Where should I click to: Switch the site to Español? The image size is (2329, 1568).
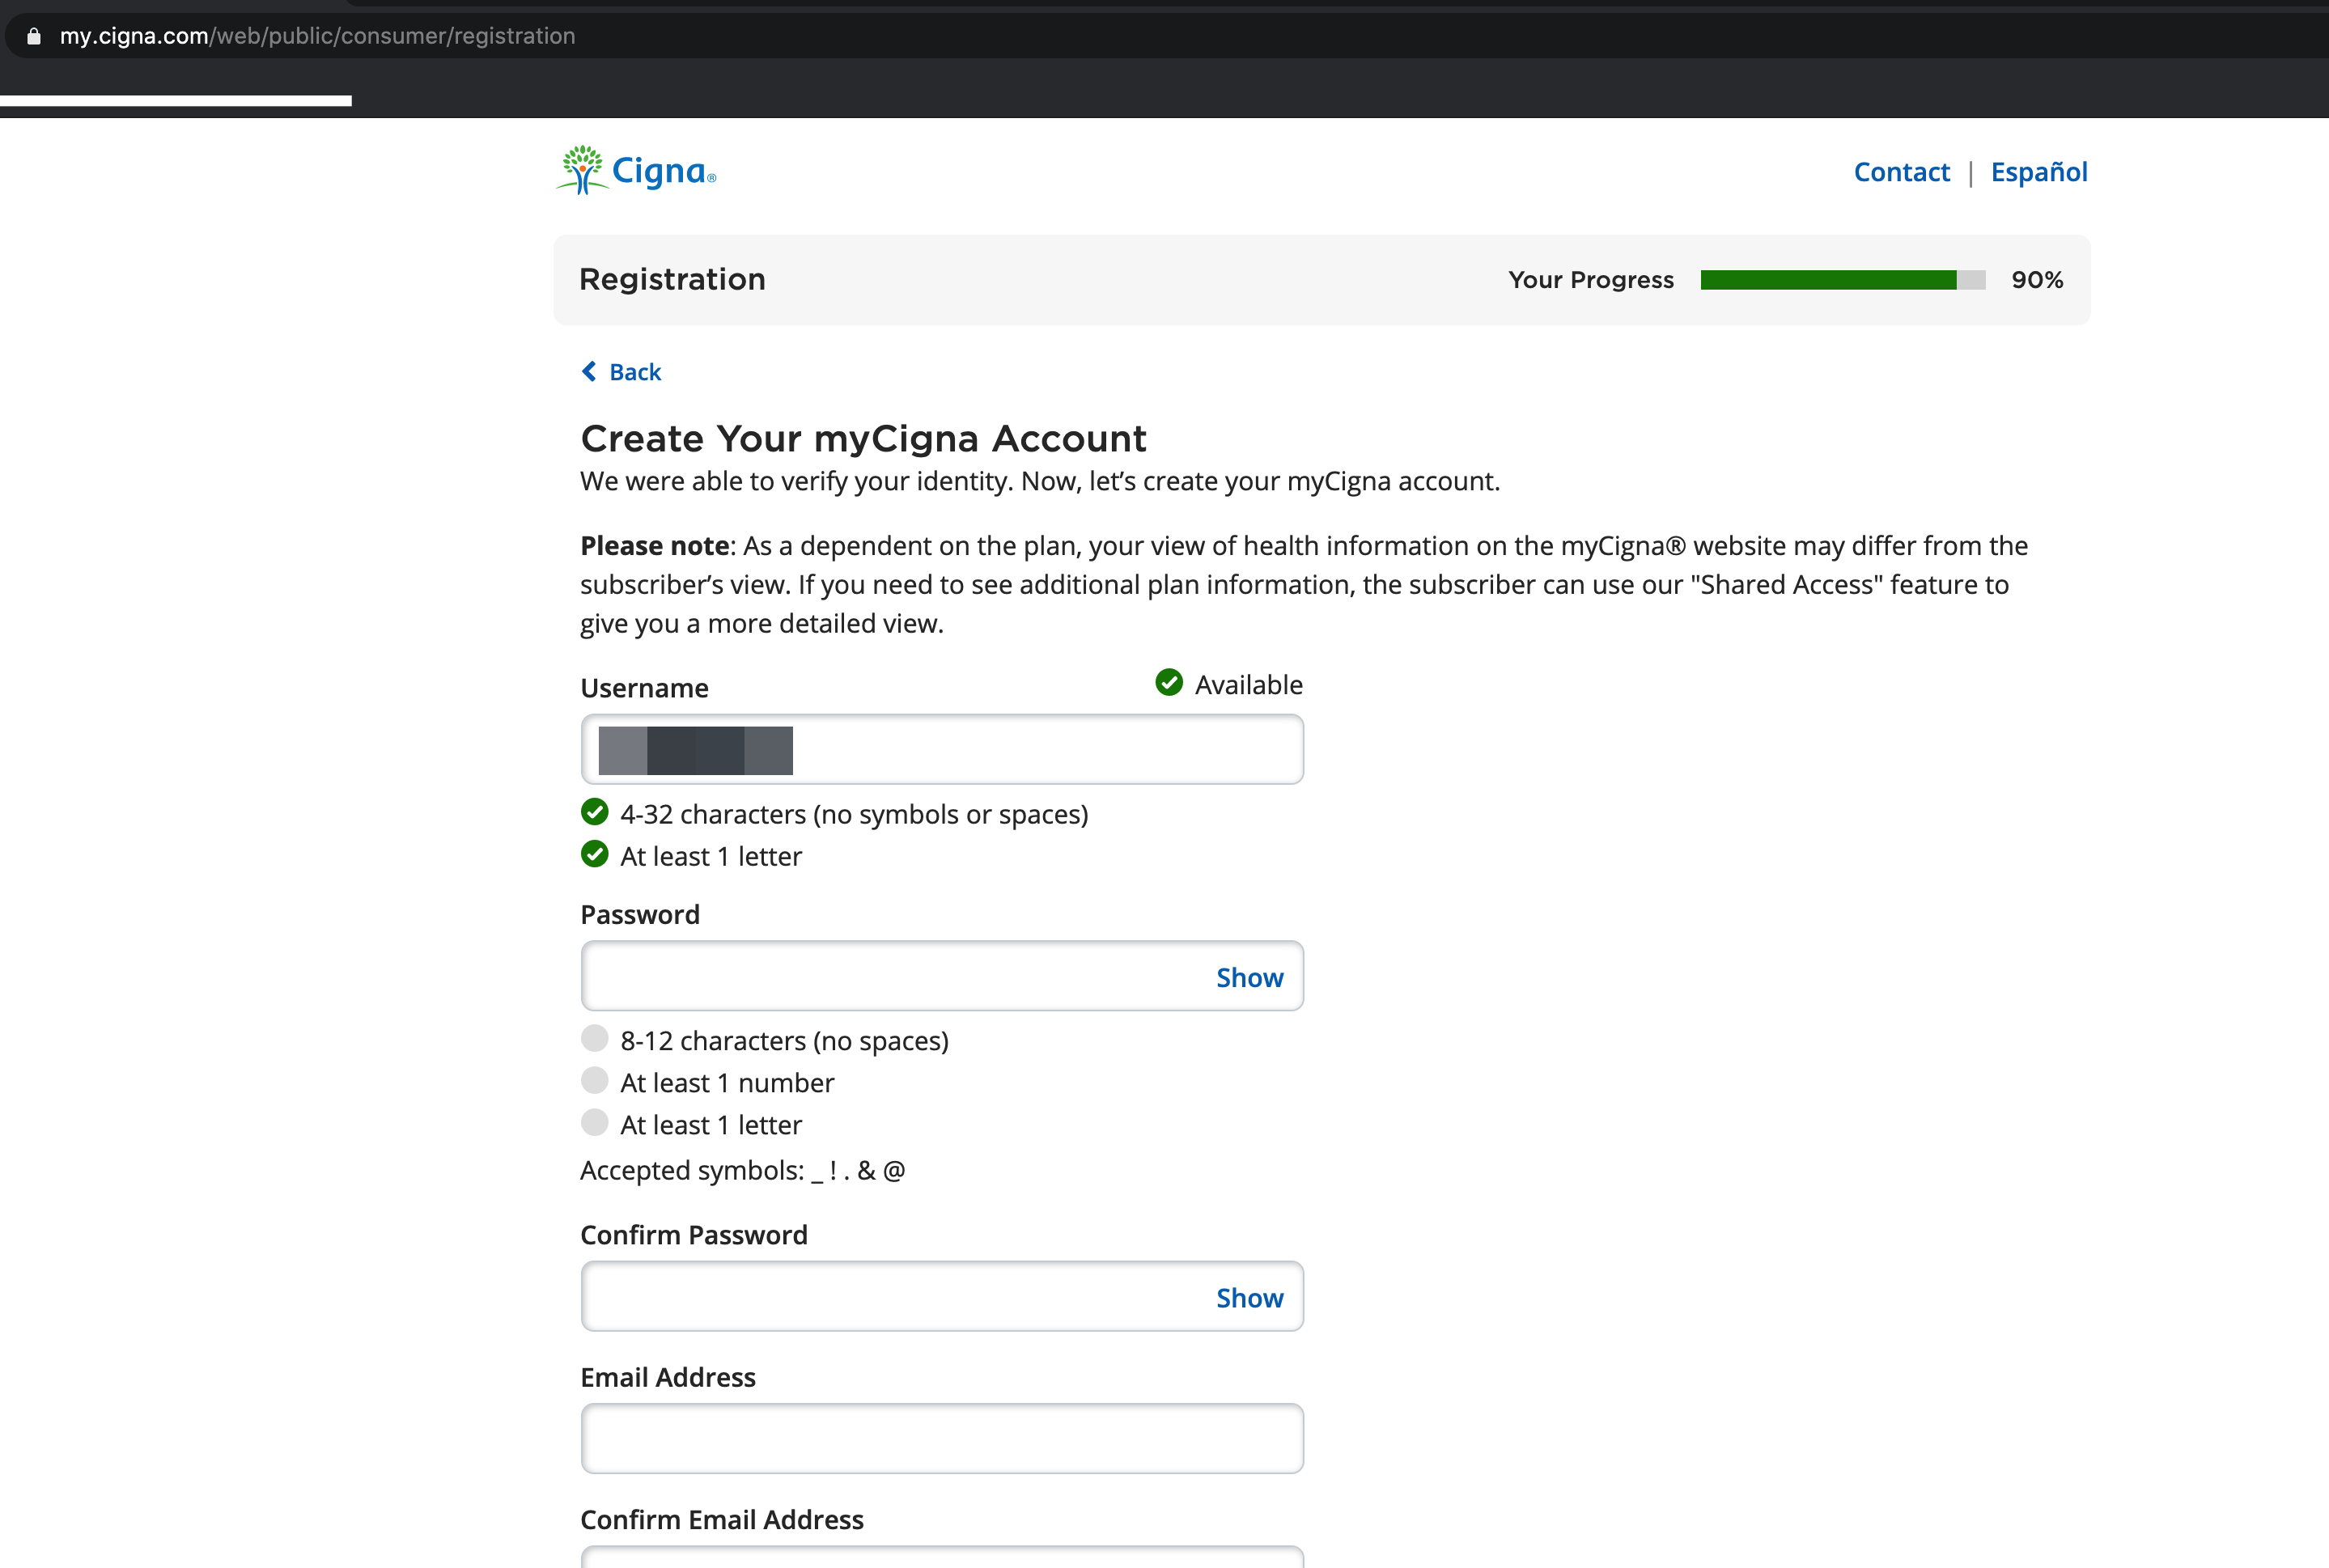point(2039,171)
